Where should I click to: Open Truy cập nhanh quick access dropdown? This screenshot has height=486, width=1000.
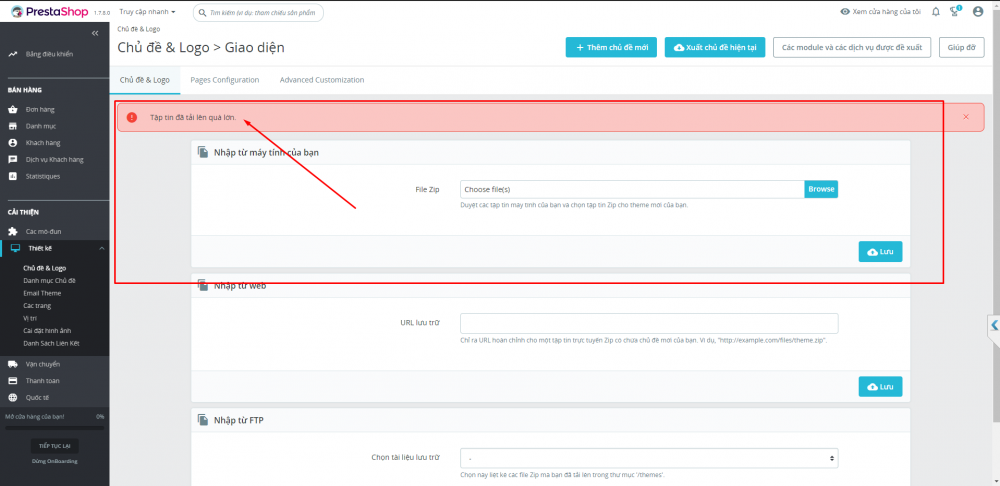coord(147,11)
